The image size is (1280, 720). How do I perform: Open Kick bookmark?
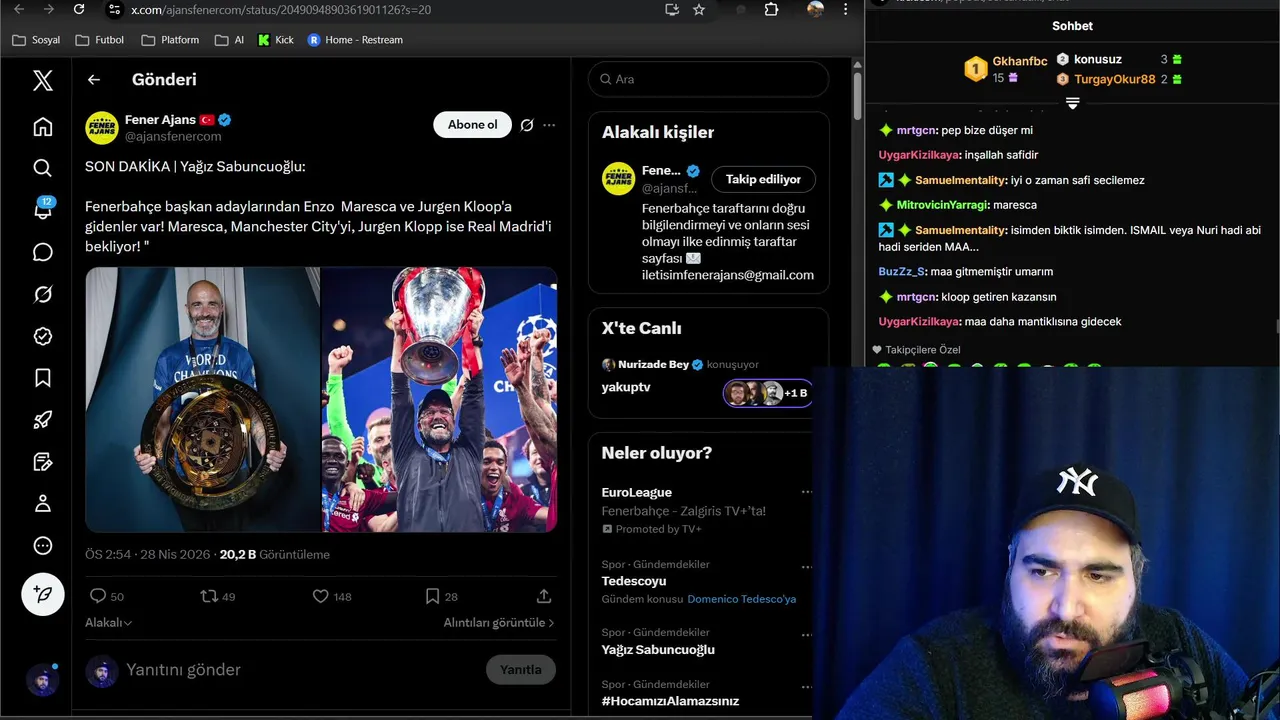[276, 40]
